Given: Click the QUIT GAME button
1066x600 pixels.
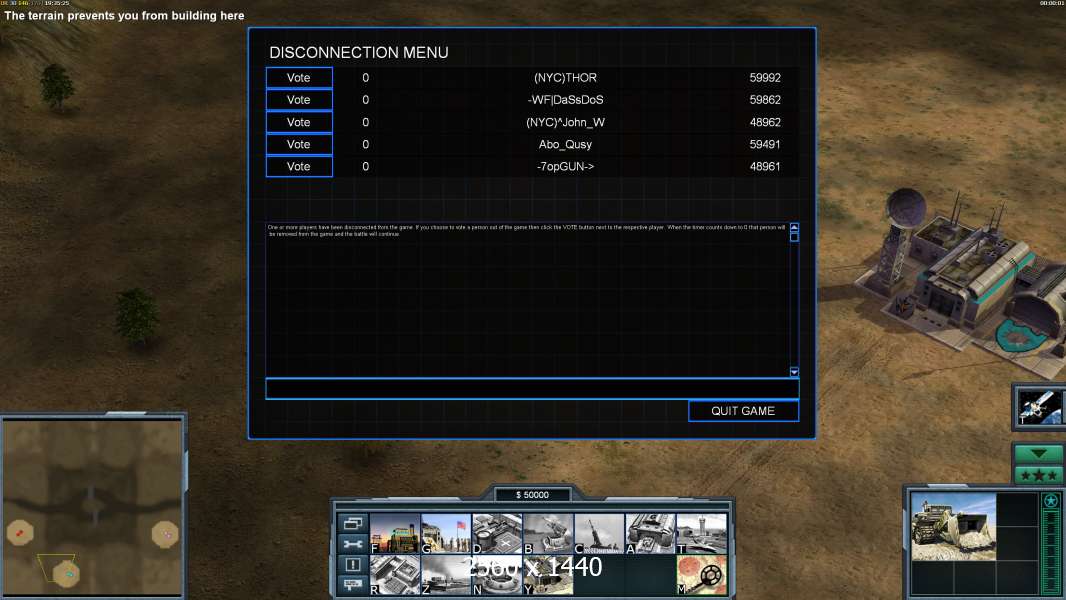Looking at the screenshot, I should [743, 411].
